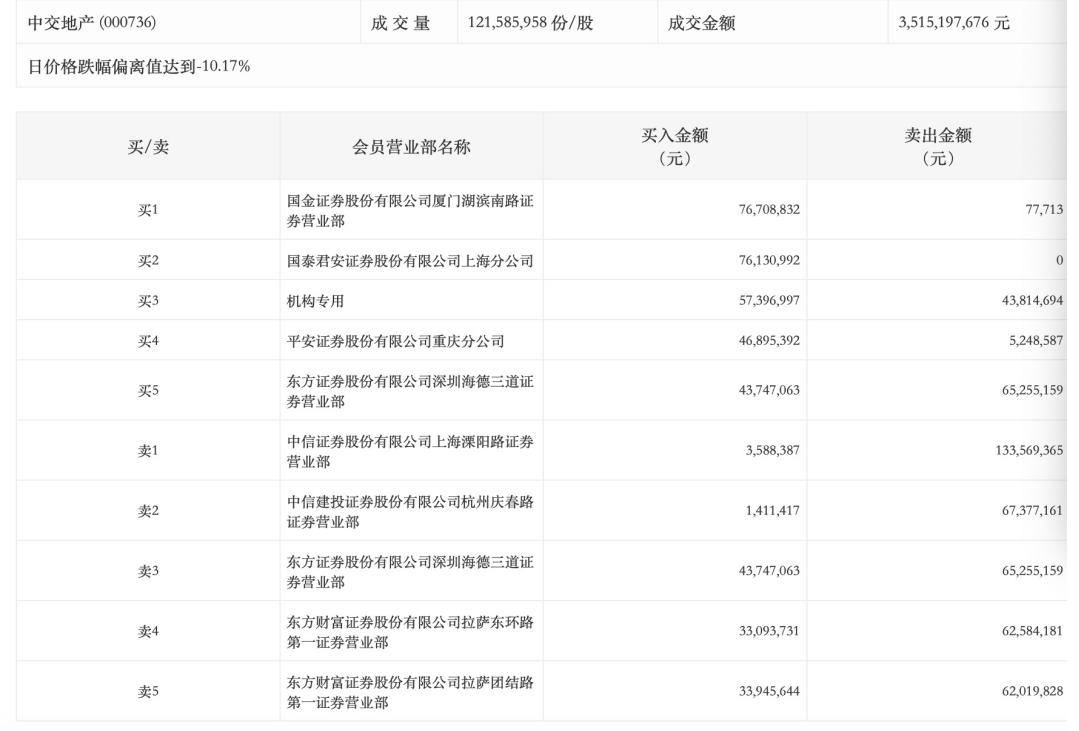Click the 日价格跌幅偏离值达到-10.17% notice text
The height and width of the screenshot is (731, 1079).
pos(138,67)
